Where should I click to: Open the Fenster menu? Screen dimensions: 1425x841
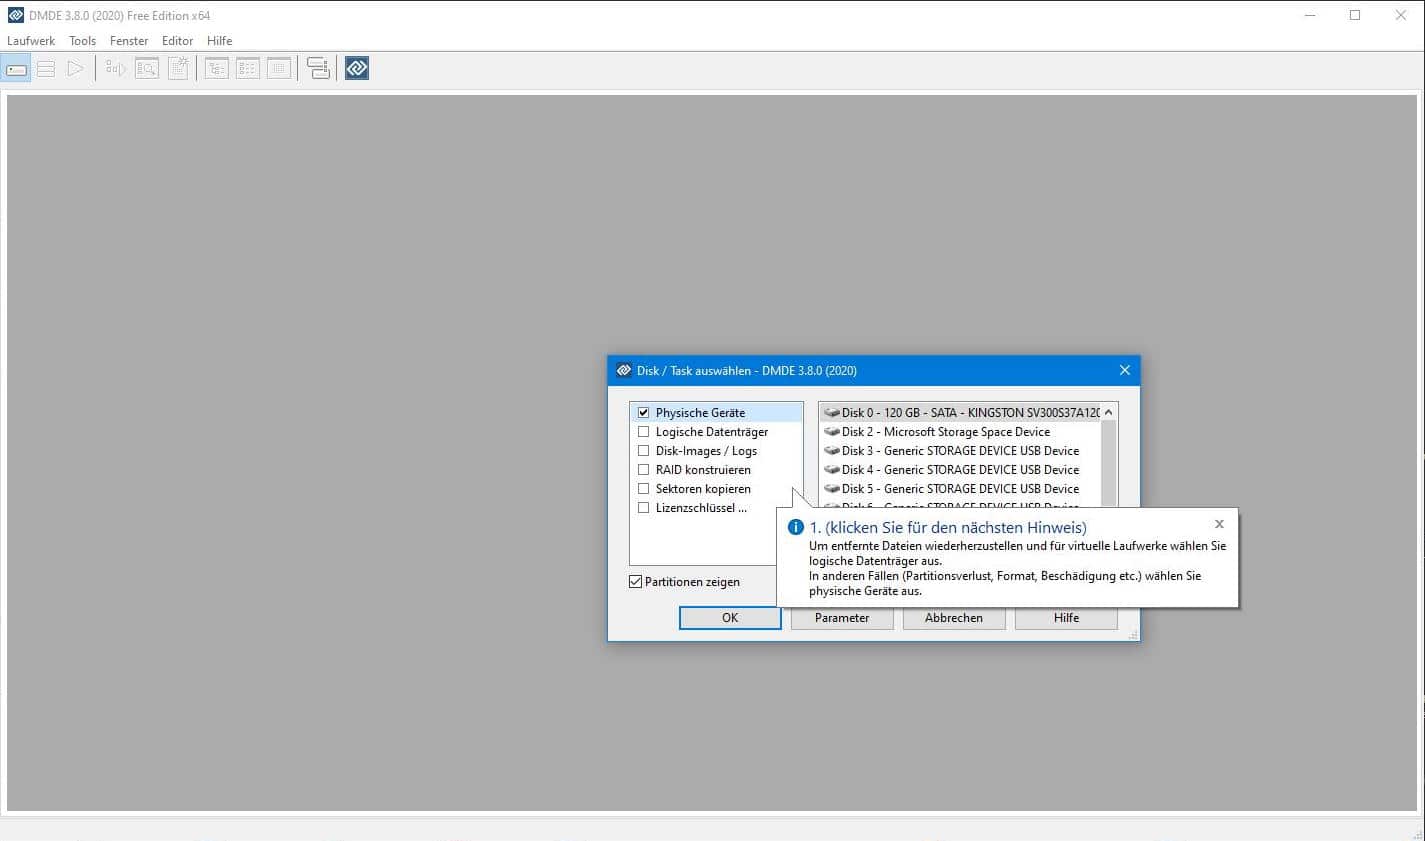click(129, 41)
